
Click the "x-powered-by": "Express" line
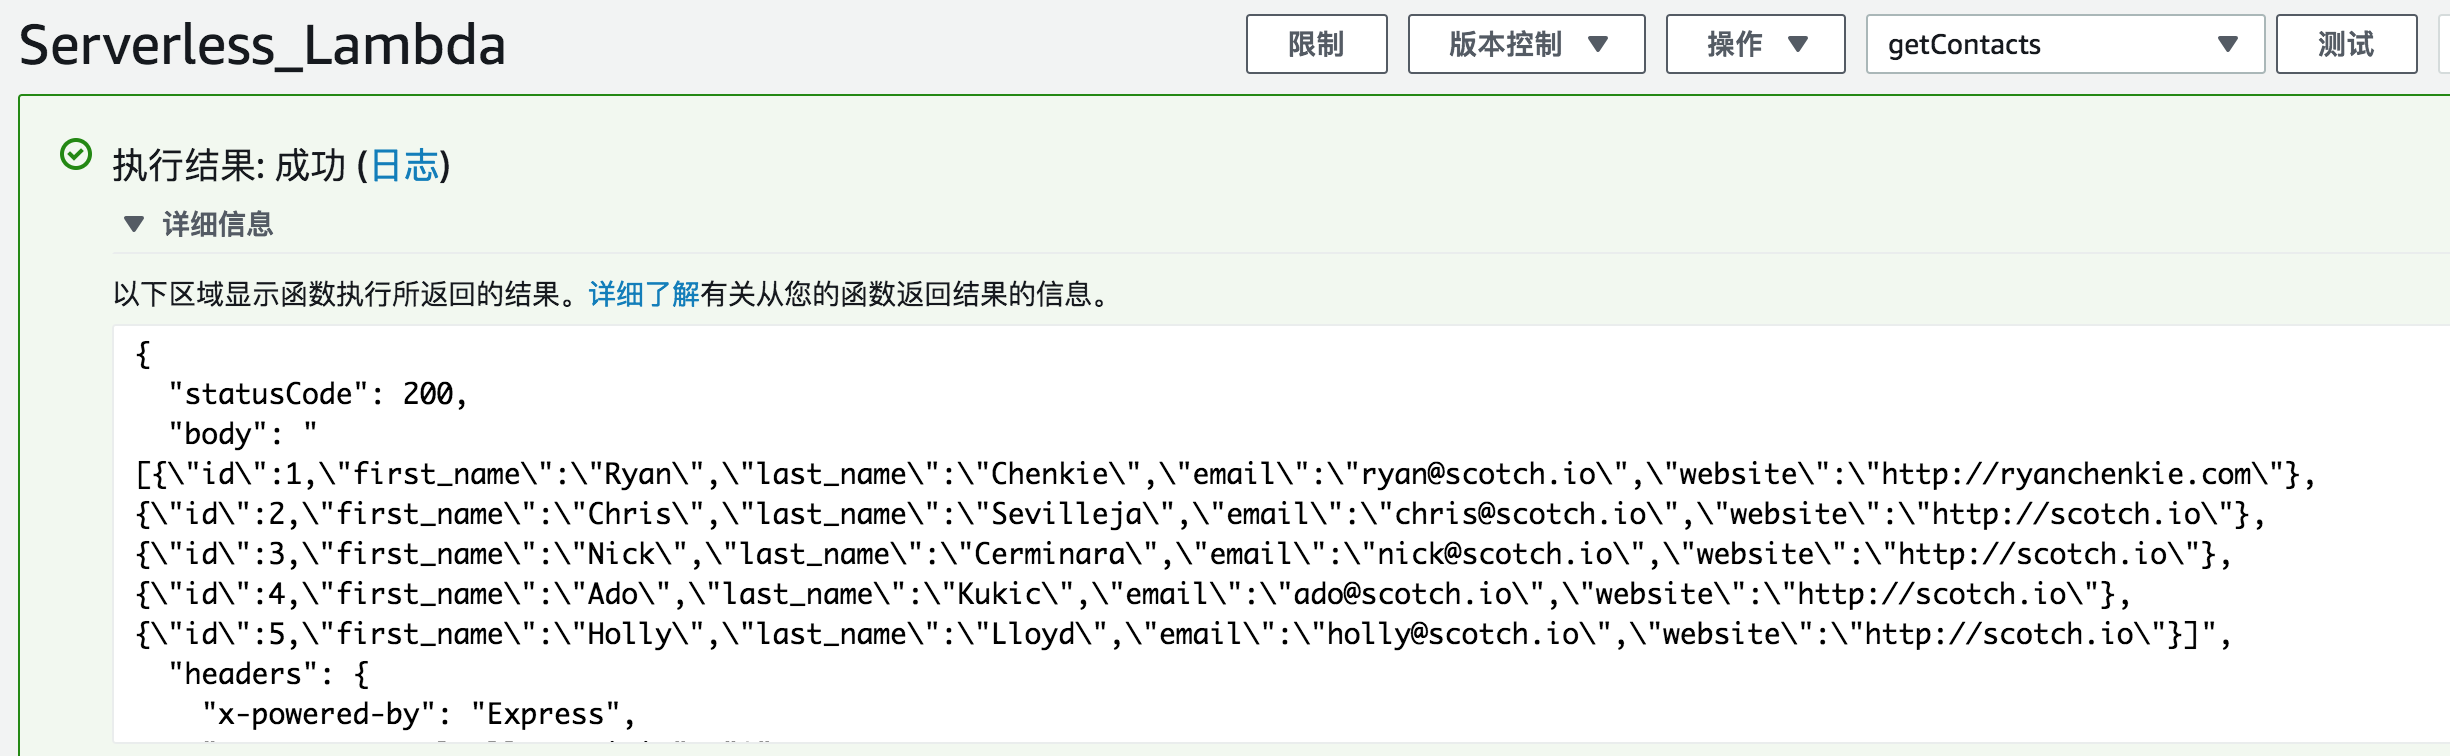pos(418,714)
